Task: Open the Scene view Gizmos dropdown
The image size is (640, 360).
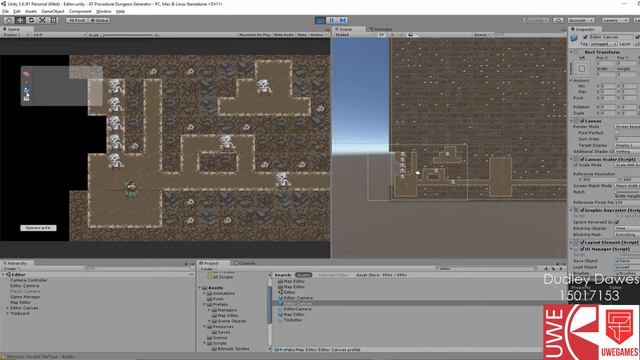Action: pos(482,35)
